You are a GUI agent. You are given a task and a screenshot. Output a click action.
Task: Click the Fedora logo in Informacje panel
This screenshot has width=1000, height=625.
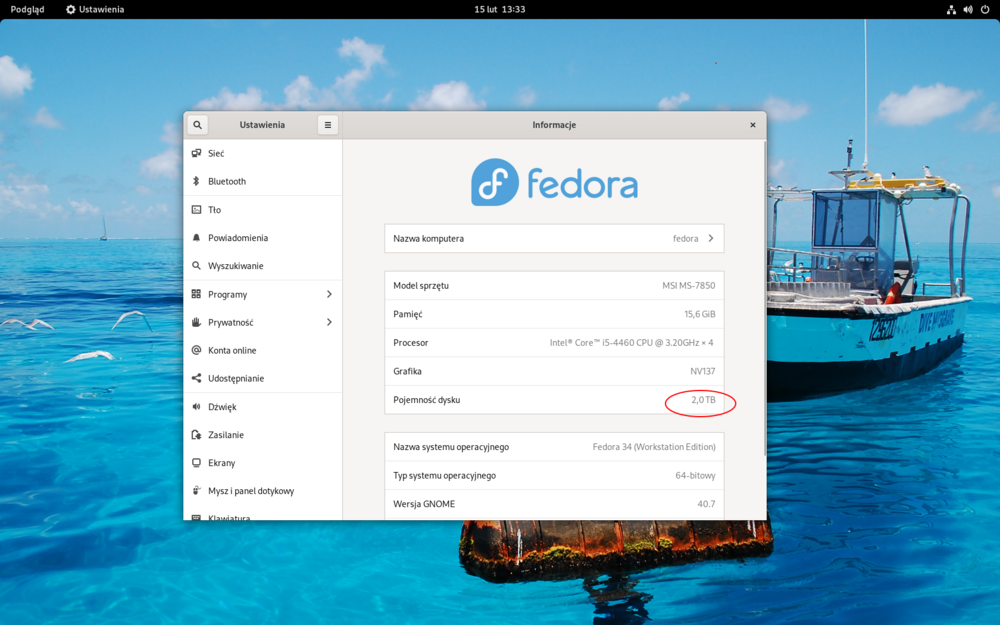click(554, 182)
